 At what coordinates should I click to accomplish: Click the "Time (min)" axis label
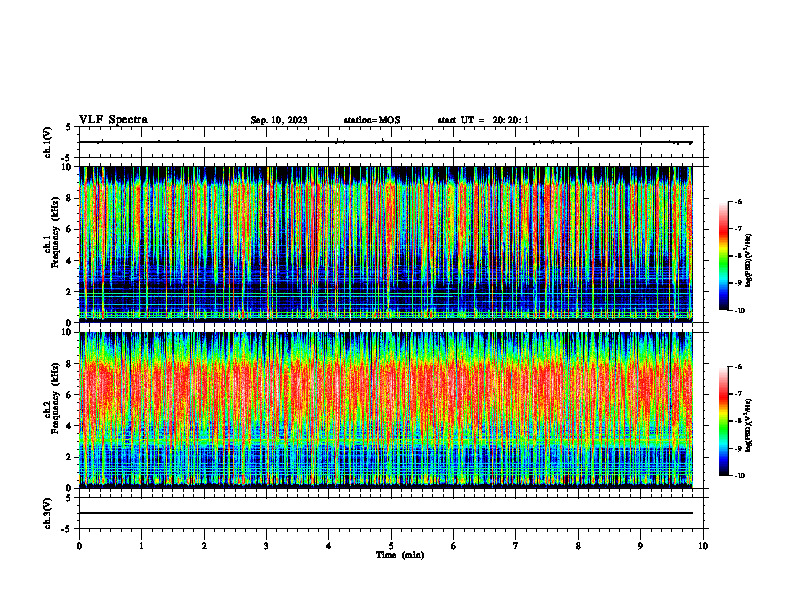pyautogui.click(x=400, y=555)
